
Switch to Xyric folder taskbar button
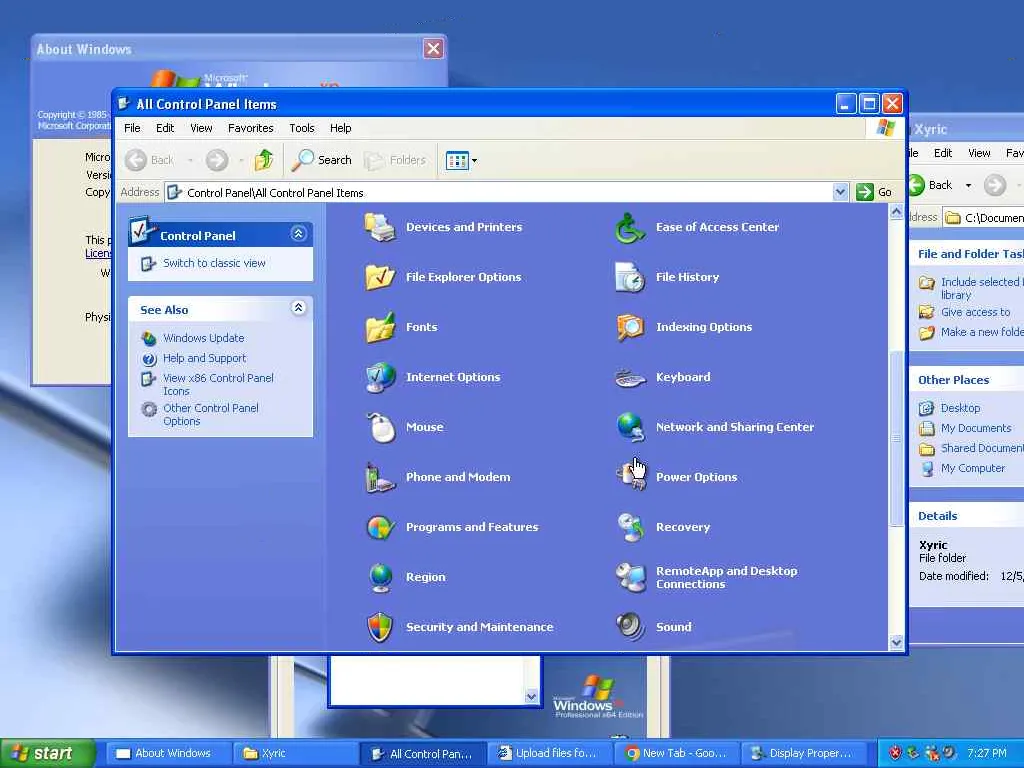click(295, 753)
